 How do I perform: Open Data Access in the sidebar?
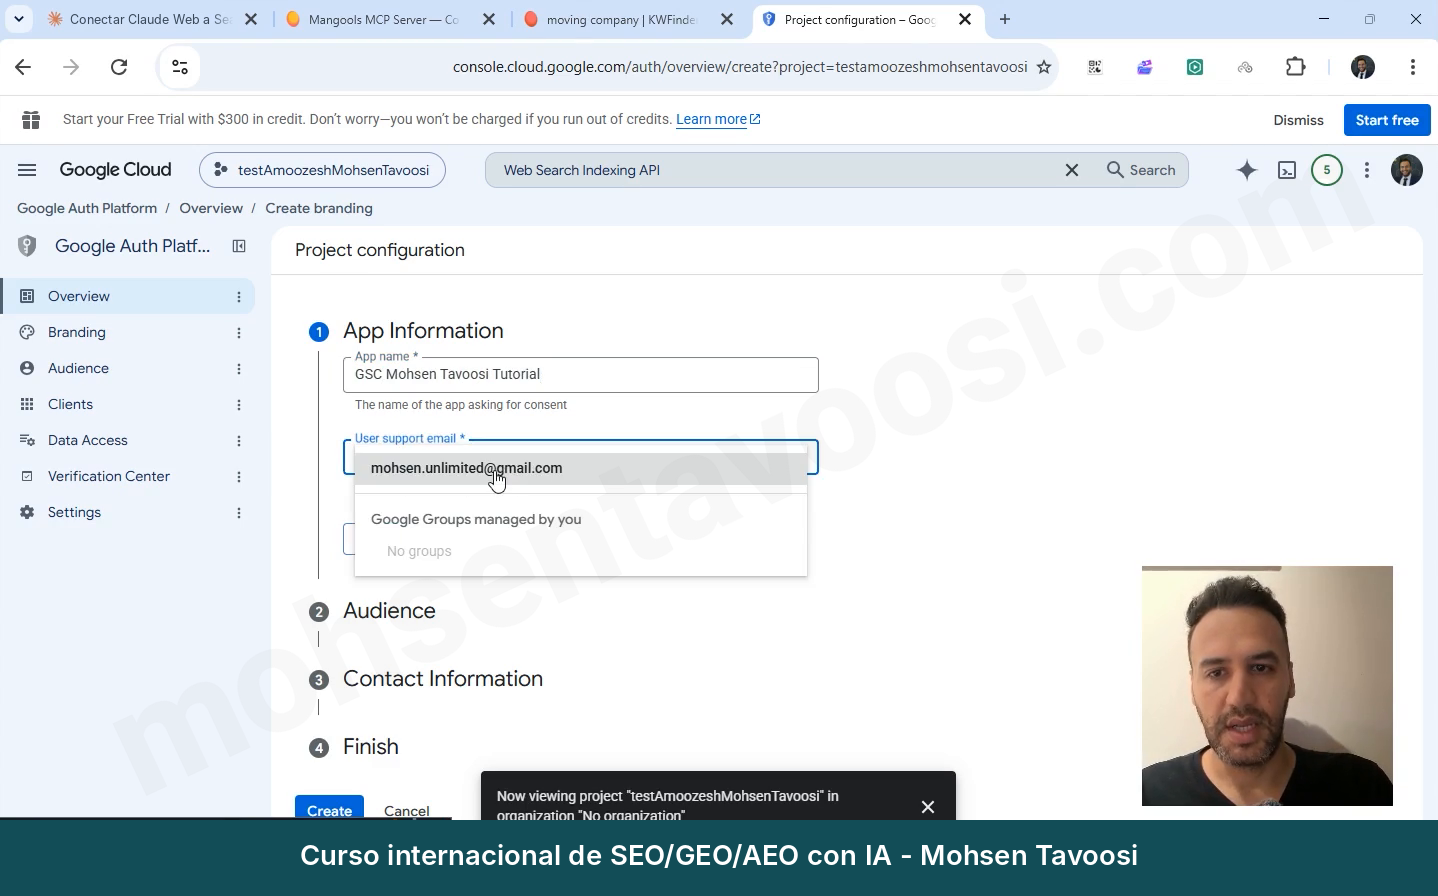click(88, 440)
